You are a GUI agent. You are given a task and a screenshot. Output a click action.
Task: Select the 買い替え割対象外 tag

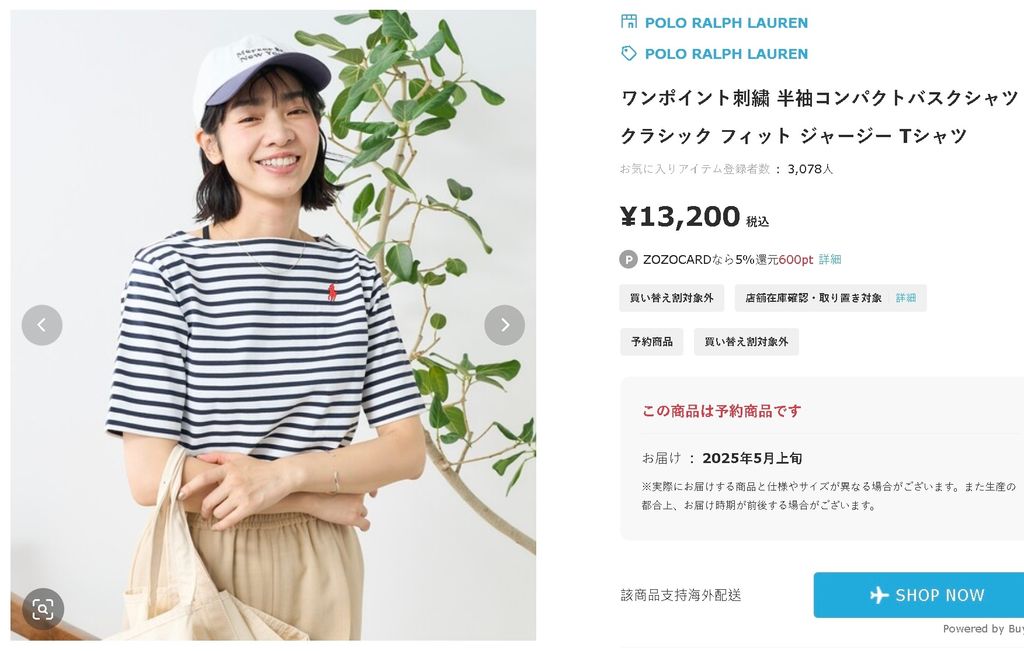click(x=671, y=298)
